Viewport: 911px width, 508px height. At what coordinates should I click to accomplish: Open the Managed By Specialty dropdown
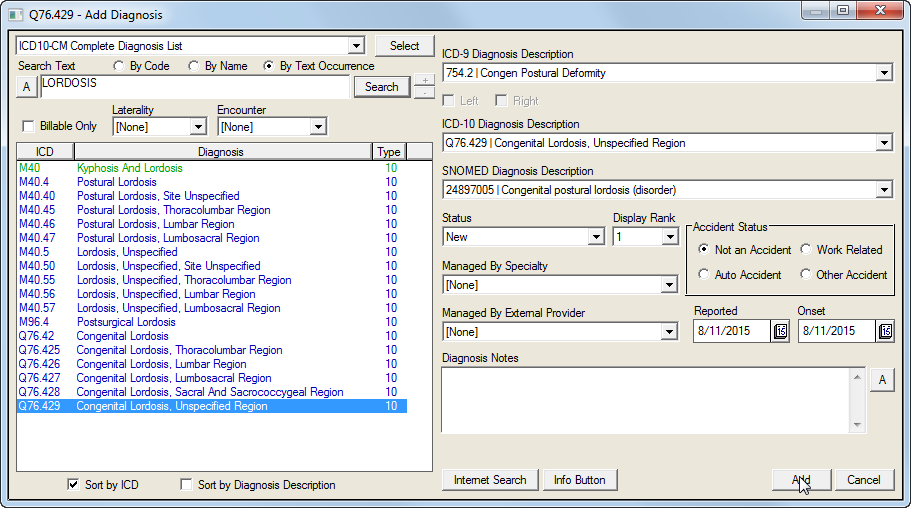[x=669, y=285]
